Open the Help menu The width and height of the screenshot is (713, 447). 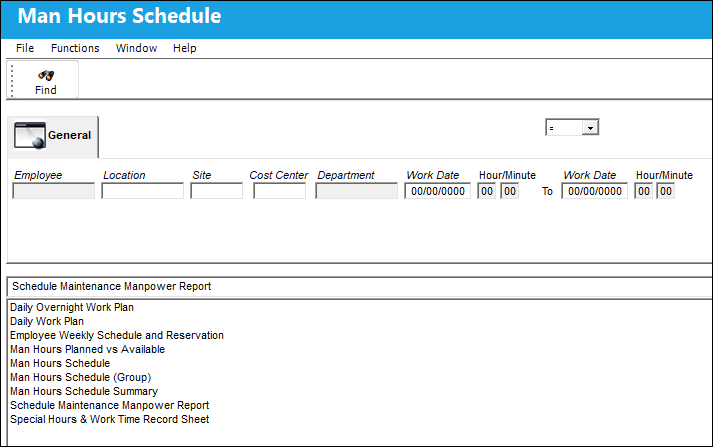point(185,48)
